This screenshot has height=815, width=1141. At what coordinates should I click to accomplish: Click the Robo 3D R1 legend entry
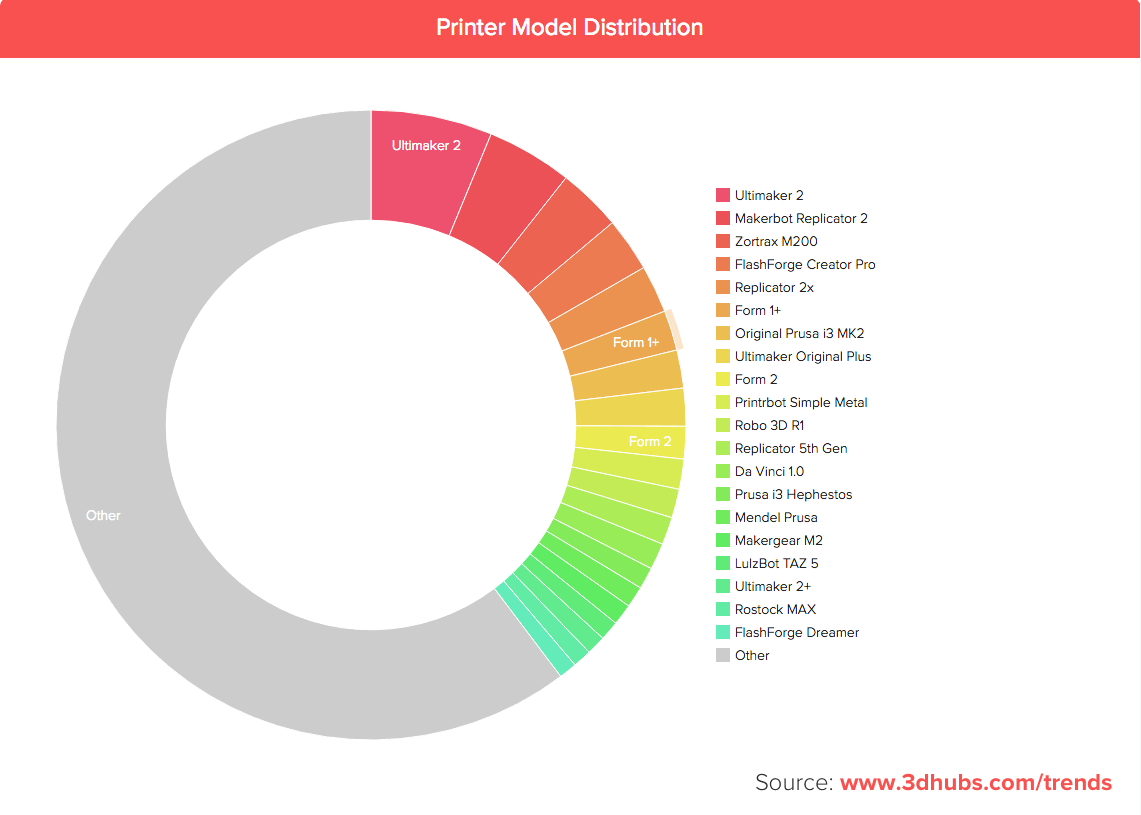(x=760, y=425)
